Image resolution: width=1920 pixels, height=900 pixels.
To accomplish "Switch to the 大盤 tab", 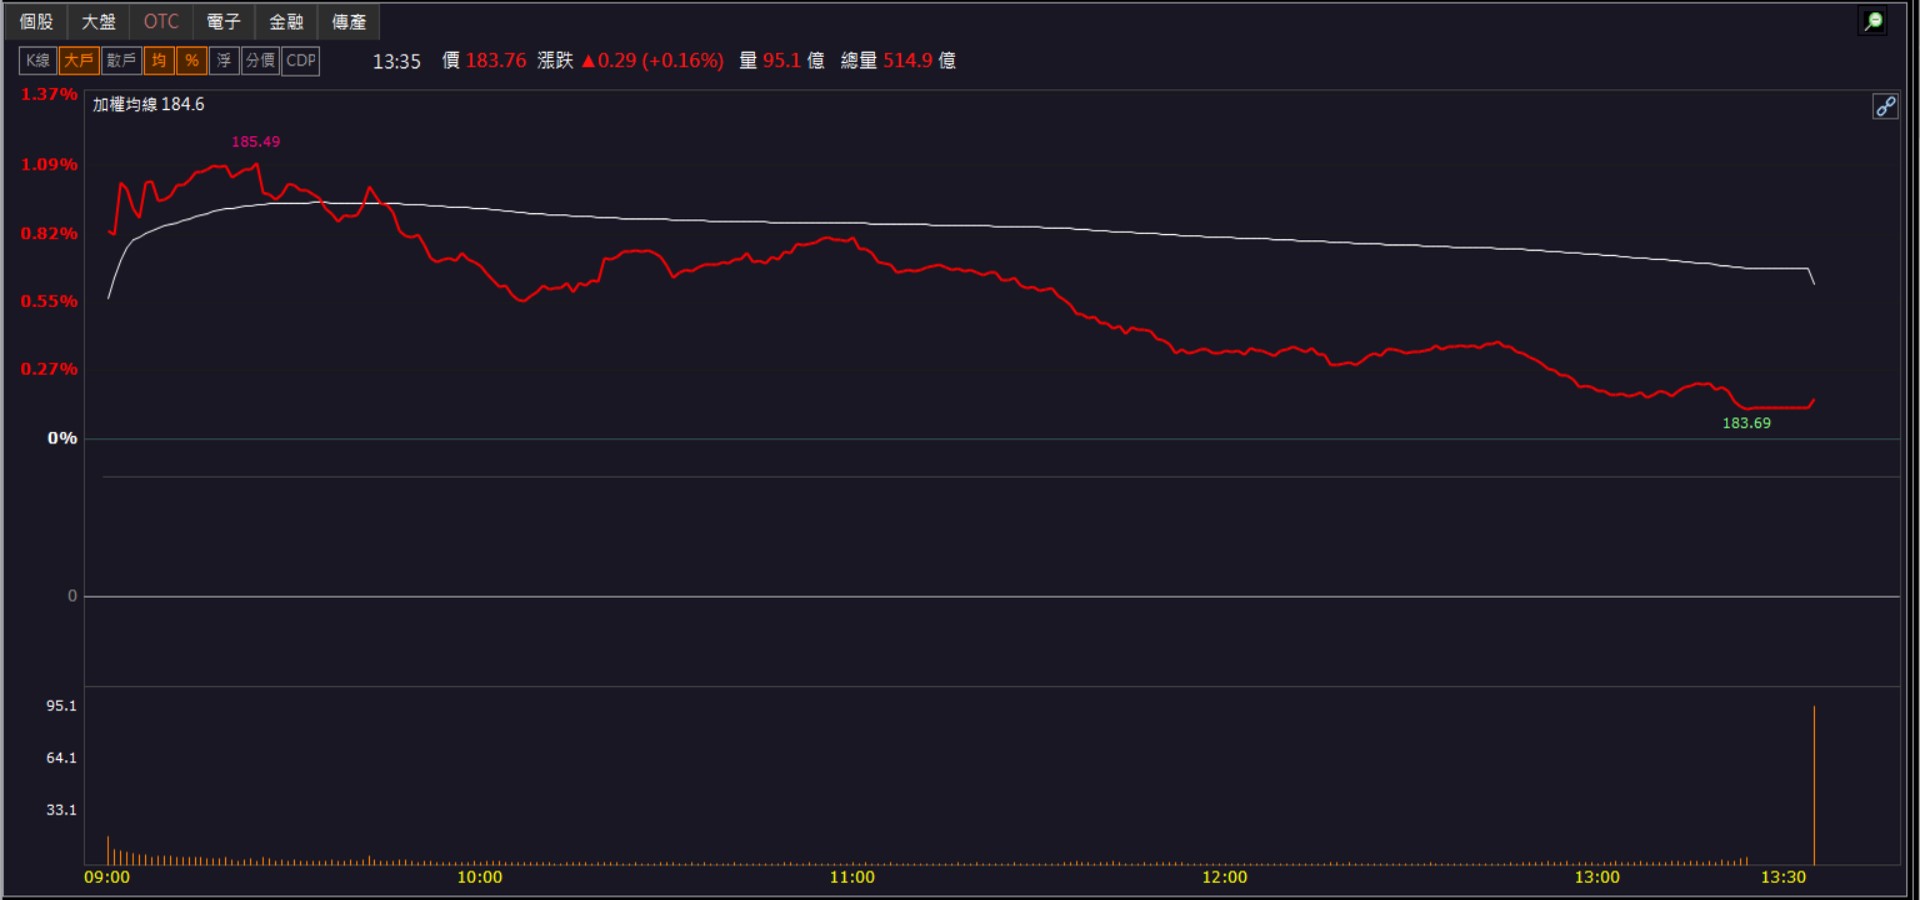I will pyautogui.click(x=98, y=21).
